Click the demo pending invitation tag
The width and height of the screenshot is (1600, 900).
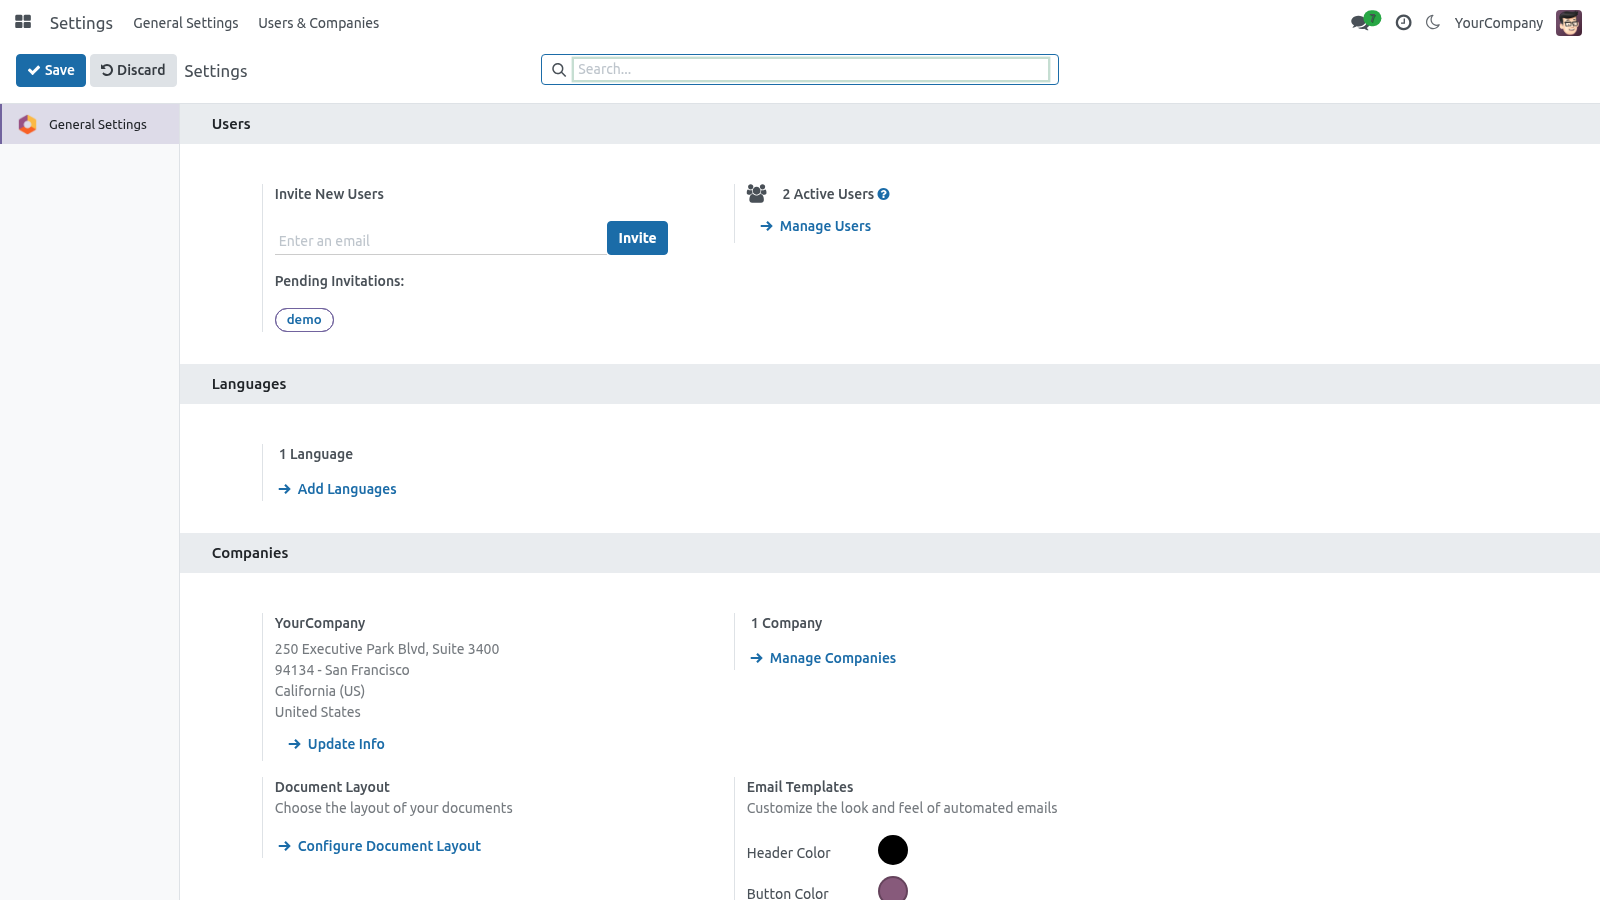(x=304, y=320)
